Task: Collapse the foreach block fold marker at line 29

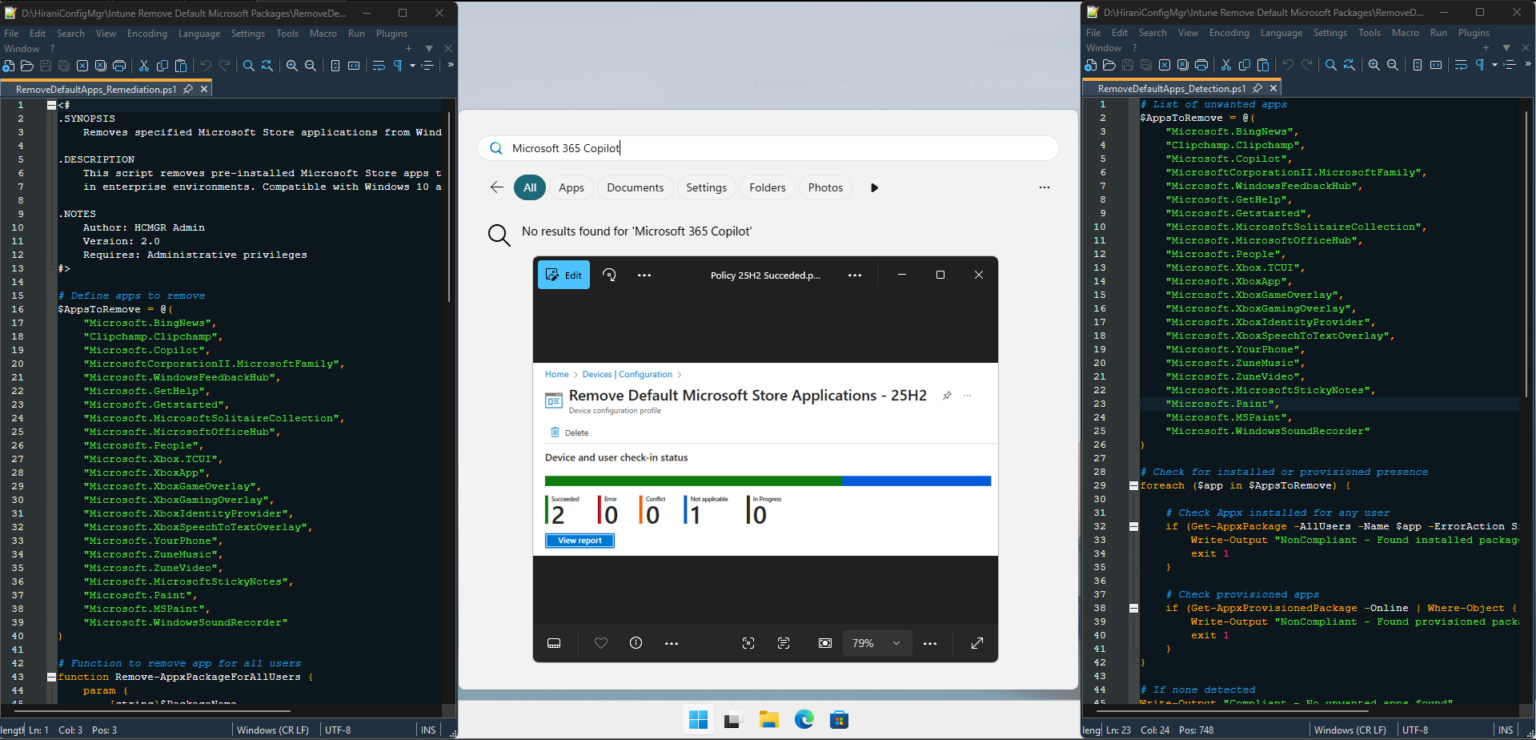Action: (x=1133, y=485)
